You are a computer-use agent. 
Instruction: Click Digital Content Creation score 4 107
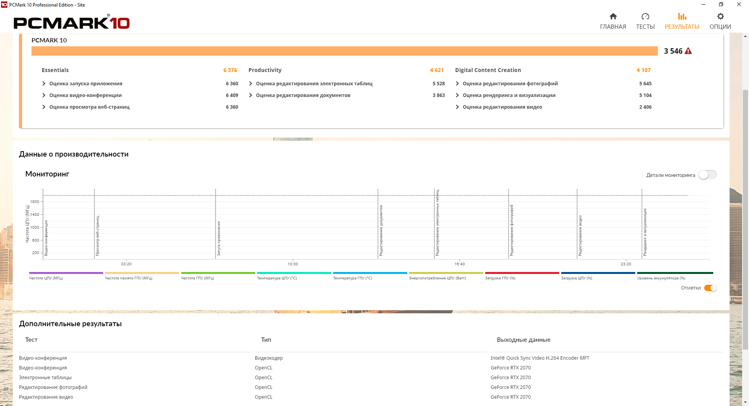644,70
